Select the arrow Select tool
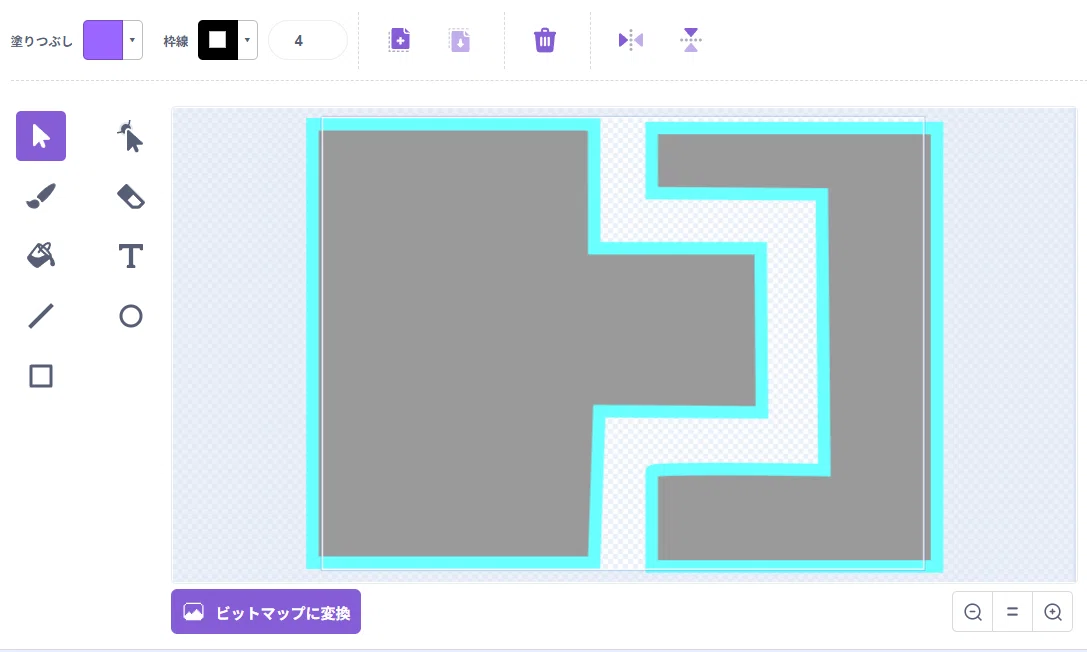Viewport: 1087px width, 652px height. [x=41, y=136]
